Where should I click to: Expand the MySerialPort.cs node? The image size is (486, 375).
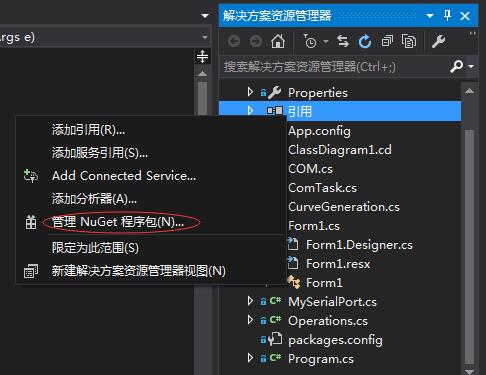[250, 301]
